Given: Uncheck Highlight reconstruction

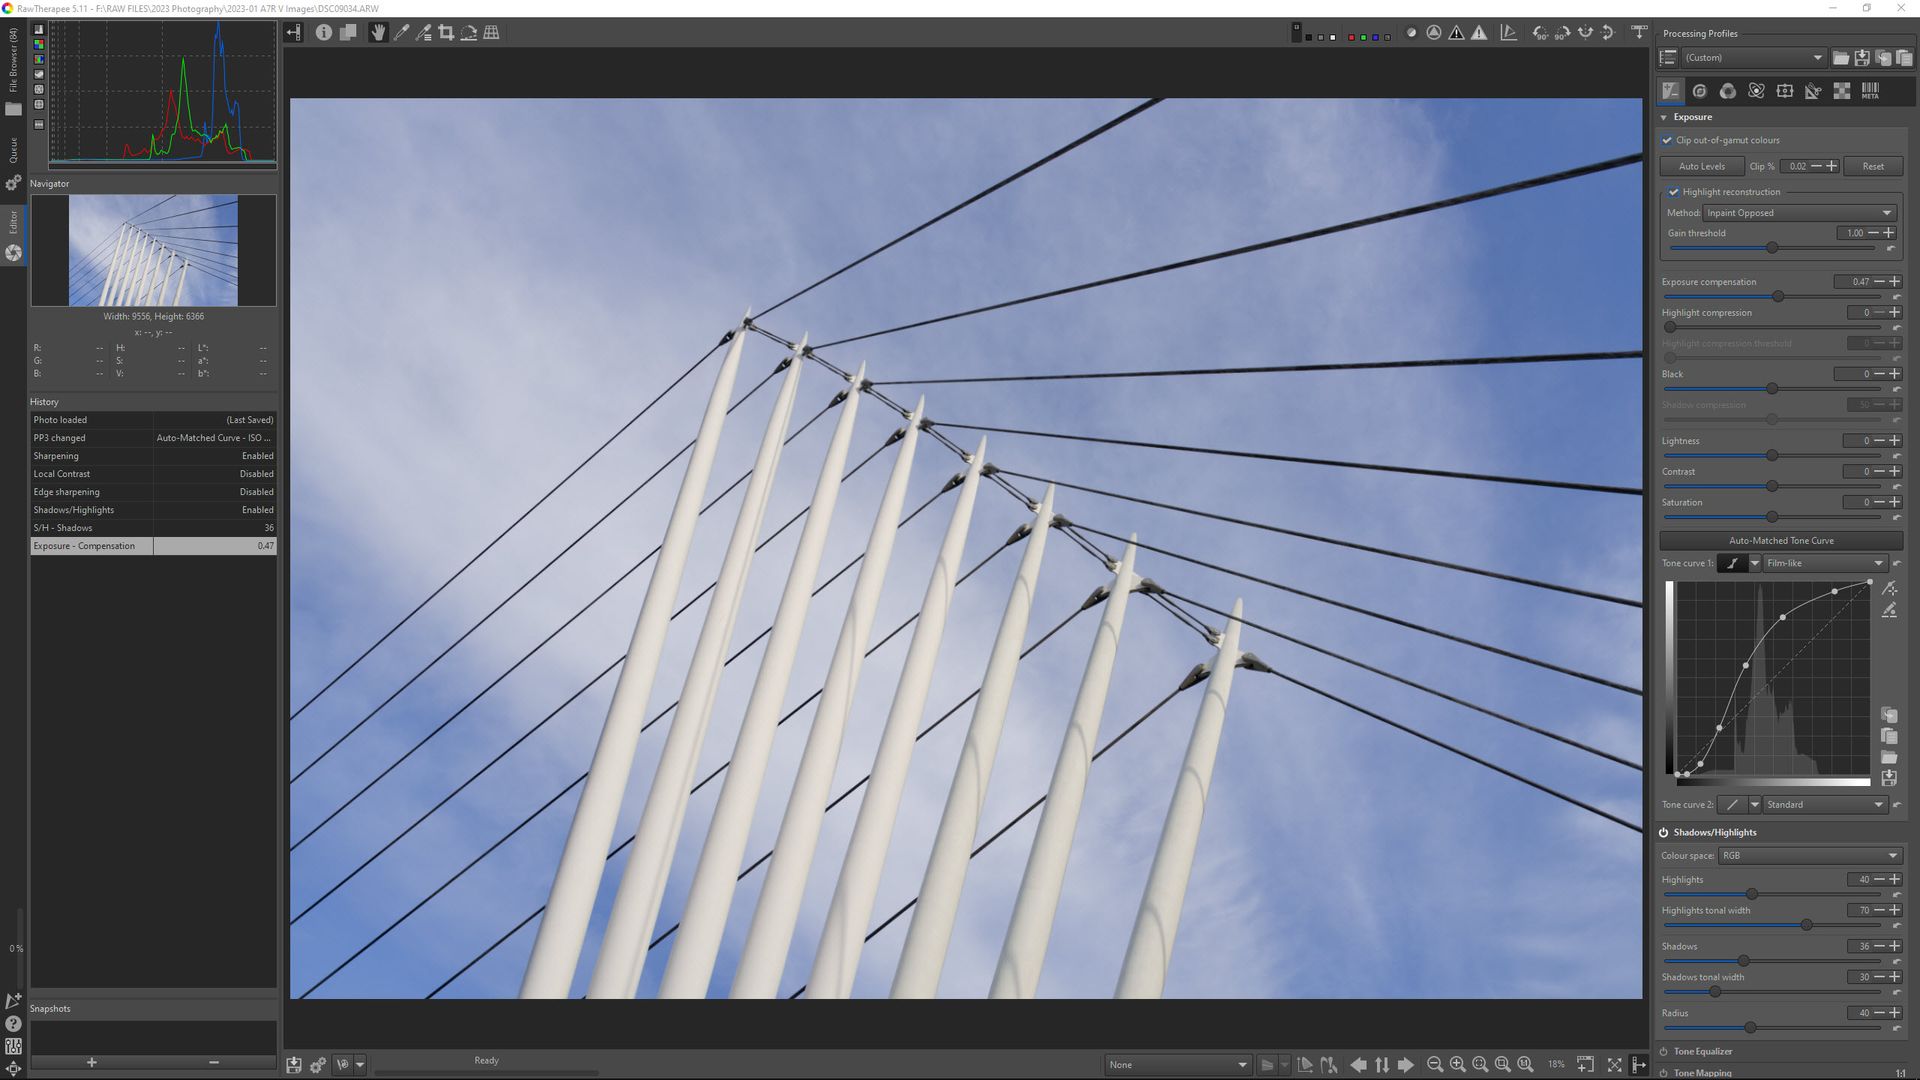Looking at the screenshot, I should click(x=1674, y=191).
